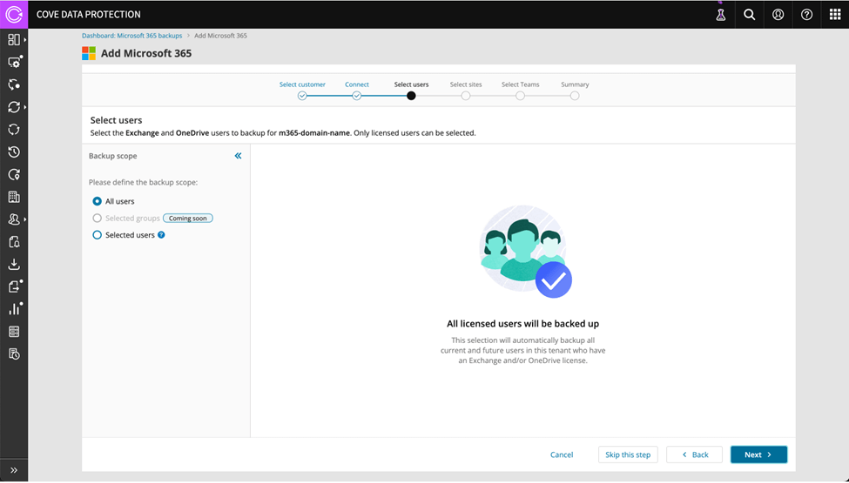Open the app launcher grid icon
Viewport: 849px width, 483px height.
tap(835, 15)
